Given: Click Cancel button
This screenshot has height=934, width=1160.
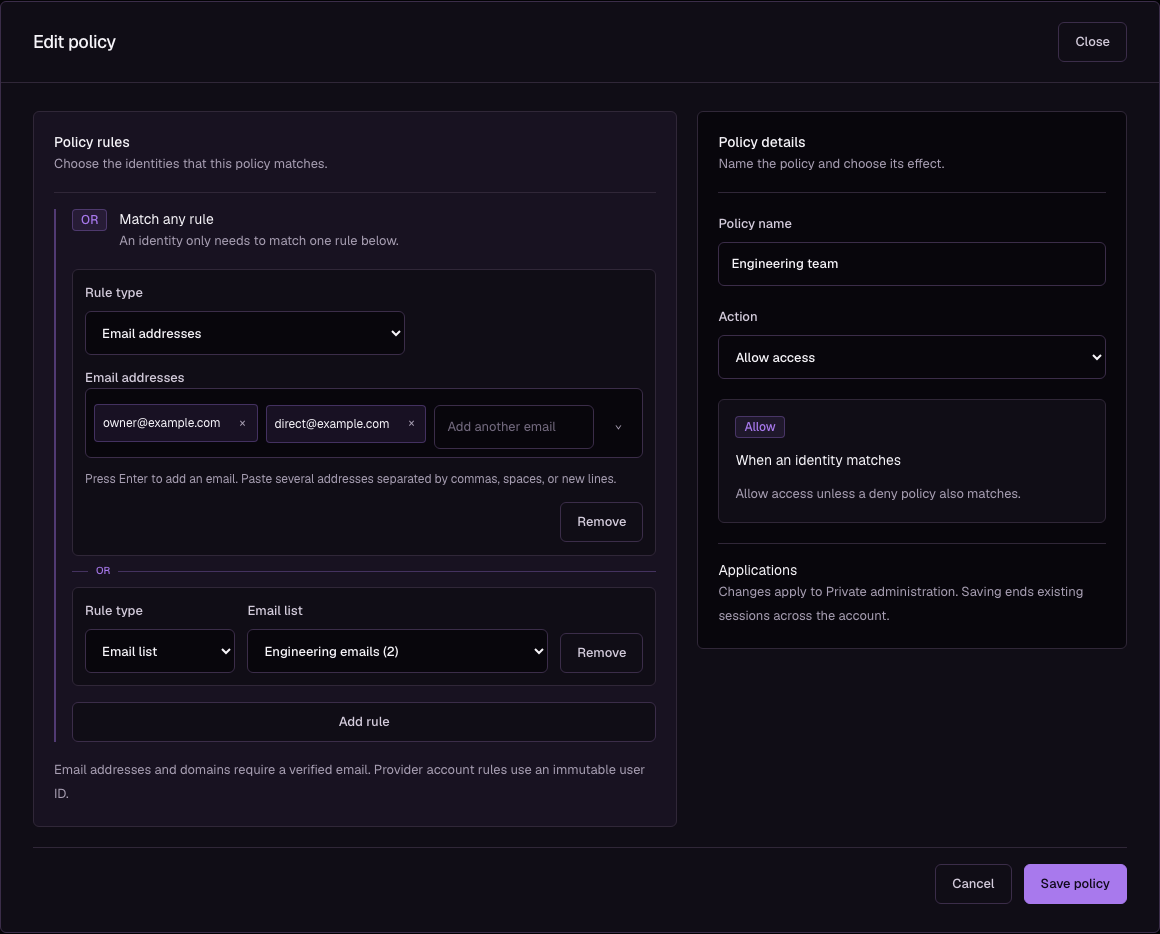Looking at the screenshot, I should 973,884.
